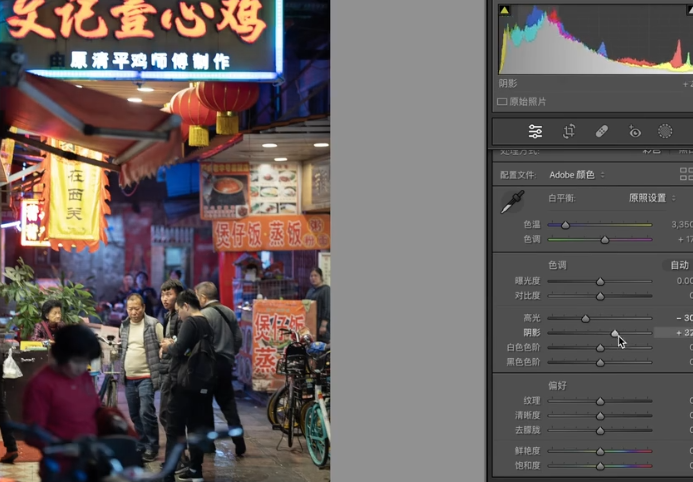Enable the 原始照片 checkbox
The width and height of the screenshot is (693, 482).
502,102
